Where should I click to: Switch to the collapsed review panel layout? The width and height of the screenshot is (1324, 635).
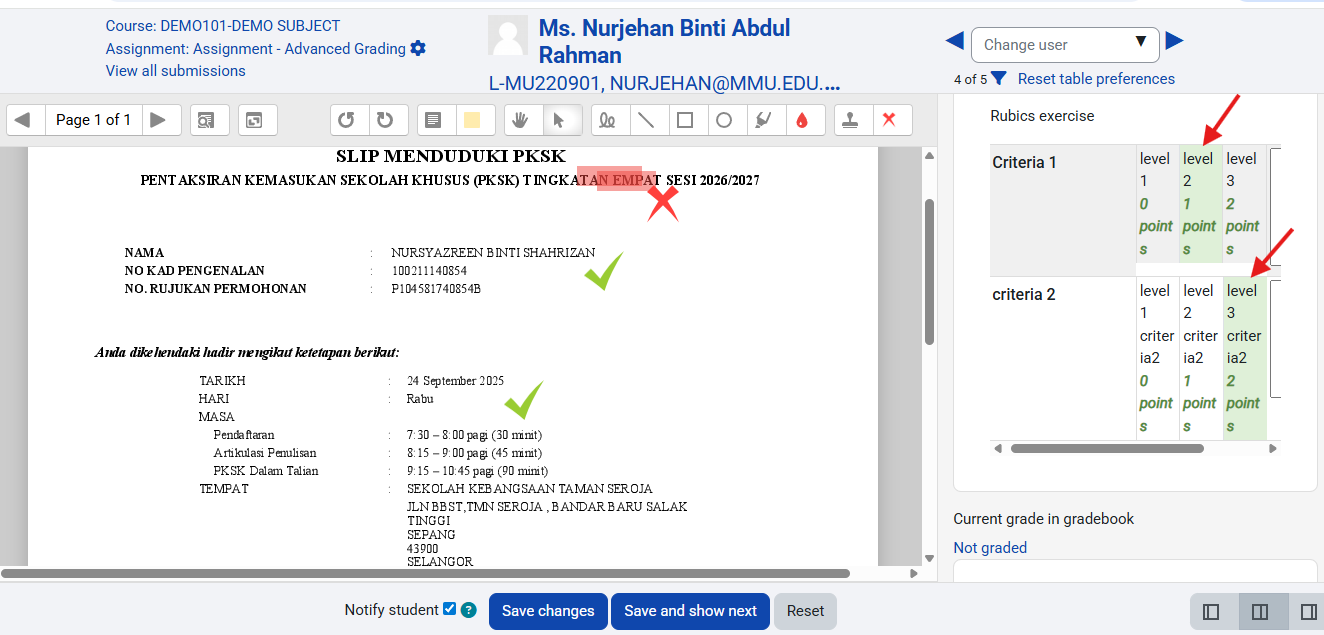pos(1210,611)
